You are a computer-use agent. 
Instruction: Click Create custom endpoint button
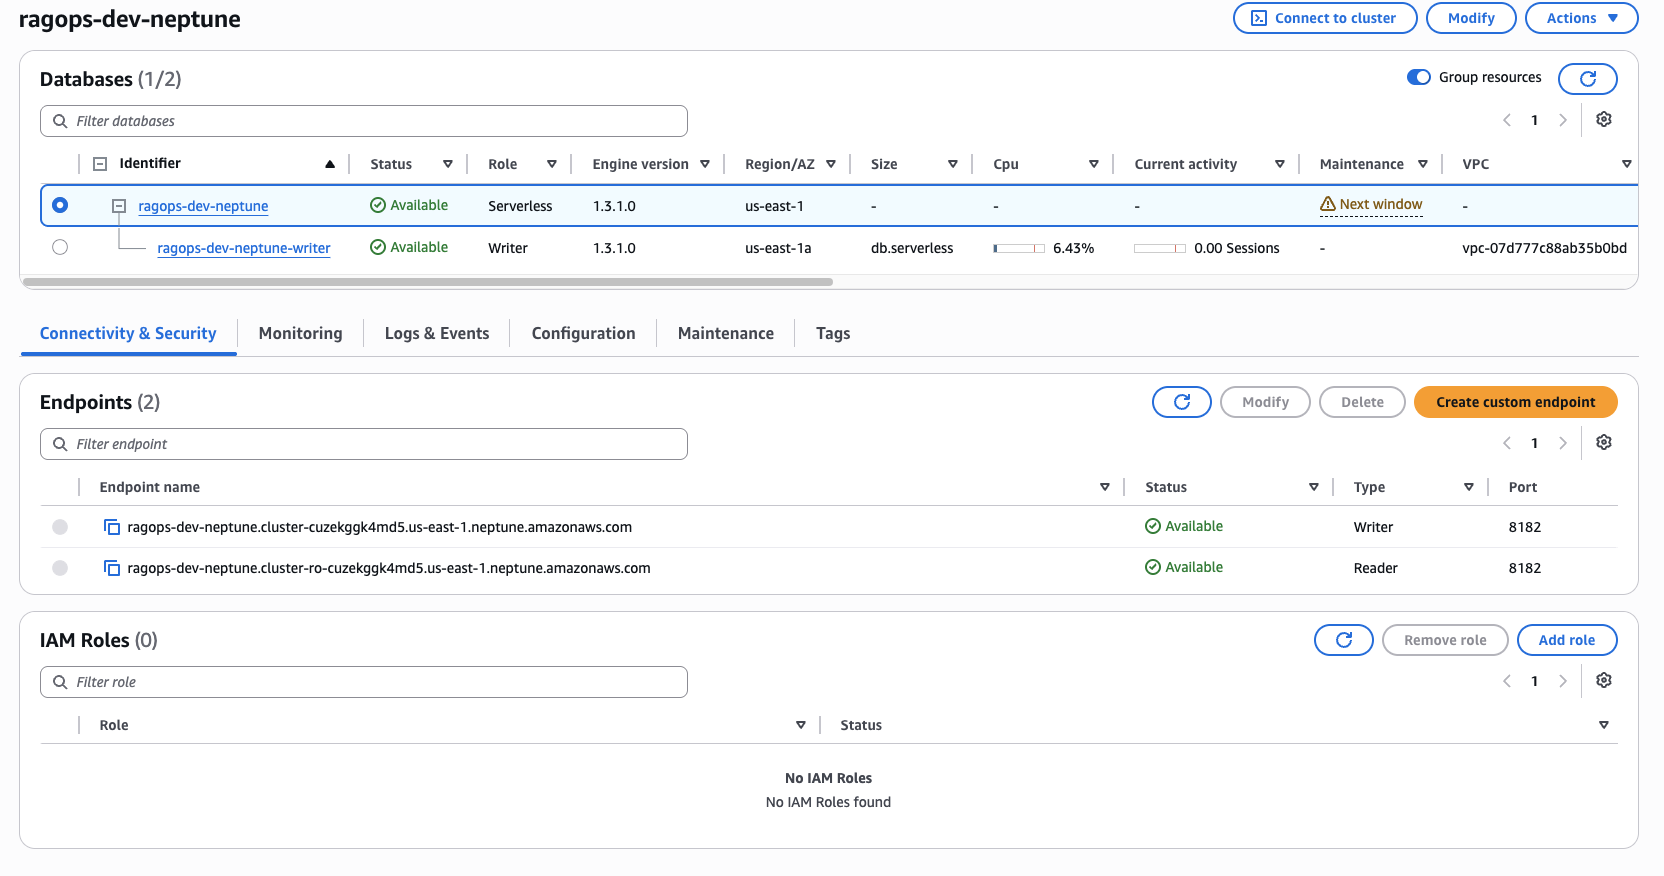point(1516,402)
